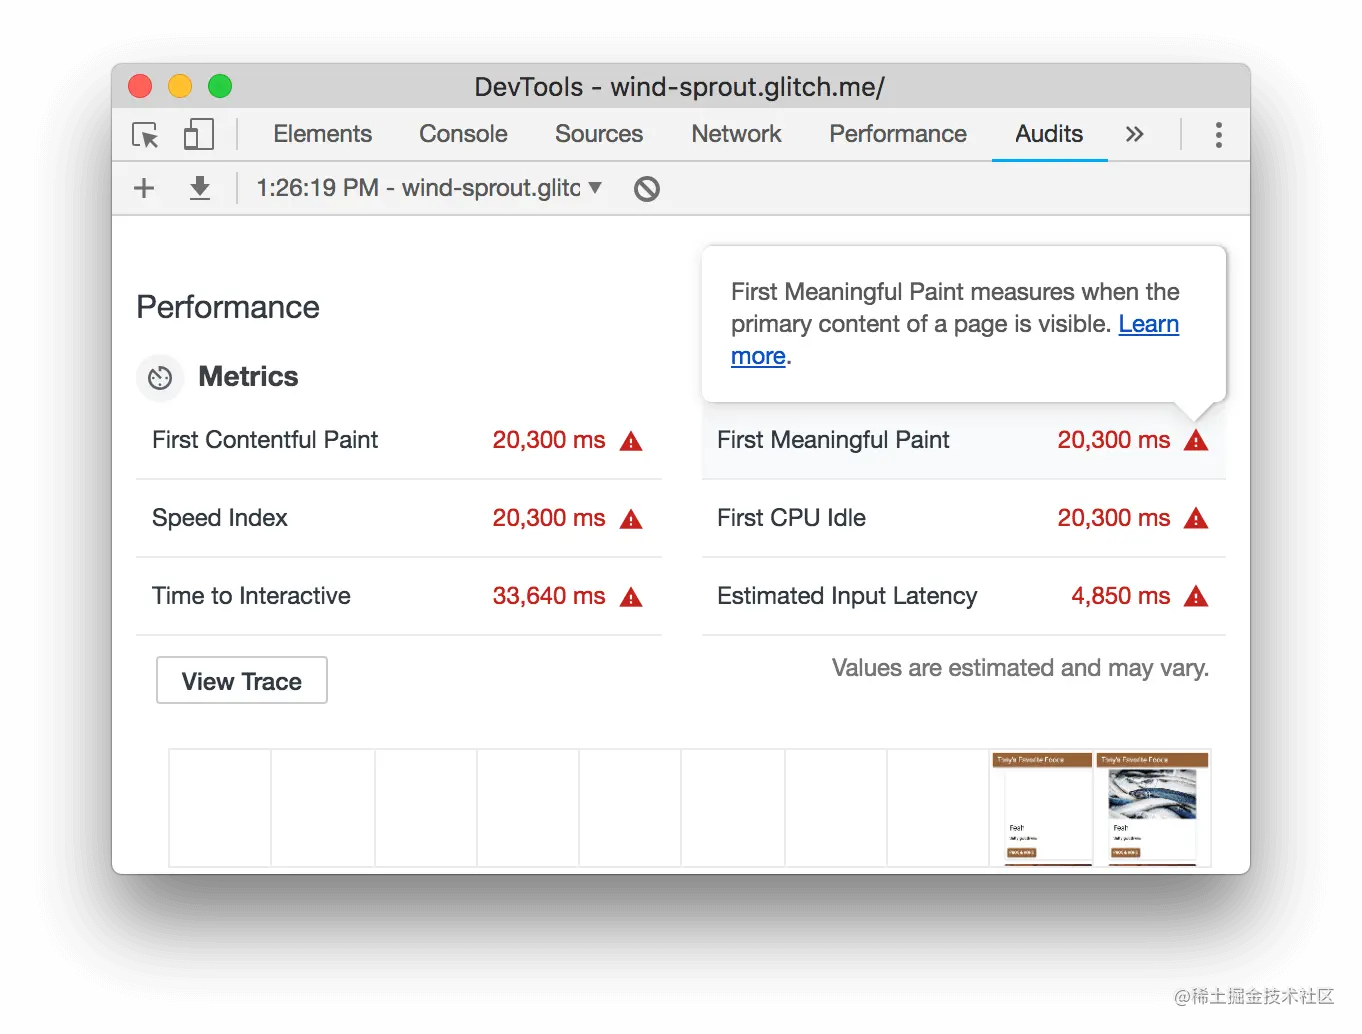Click the Estimated Input Latency label
The image size is (1362, 1034).
847,596
